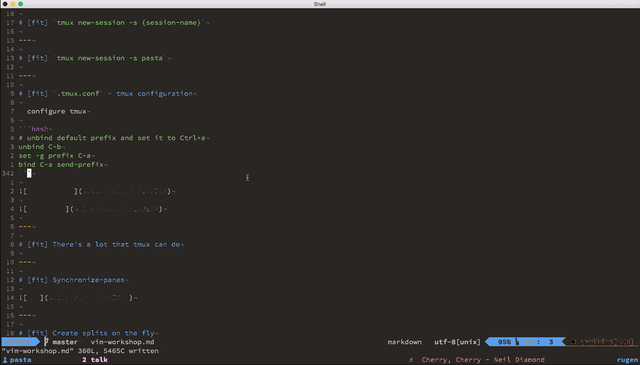
Task: Switch to the talk tmux window
Action: 95,360
